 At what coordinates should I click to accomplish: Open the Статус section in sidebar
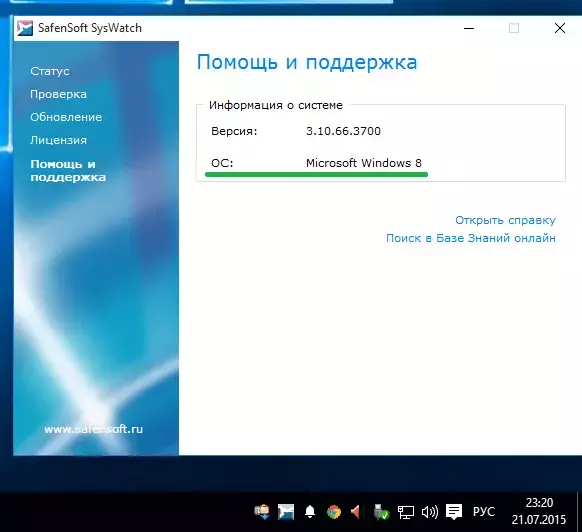50,71
